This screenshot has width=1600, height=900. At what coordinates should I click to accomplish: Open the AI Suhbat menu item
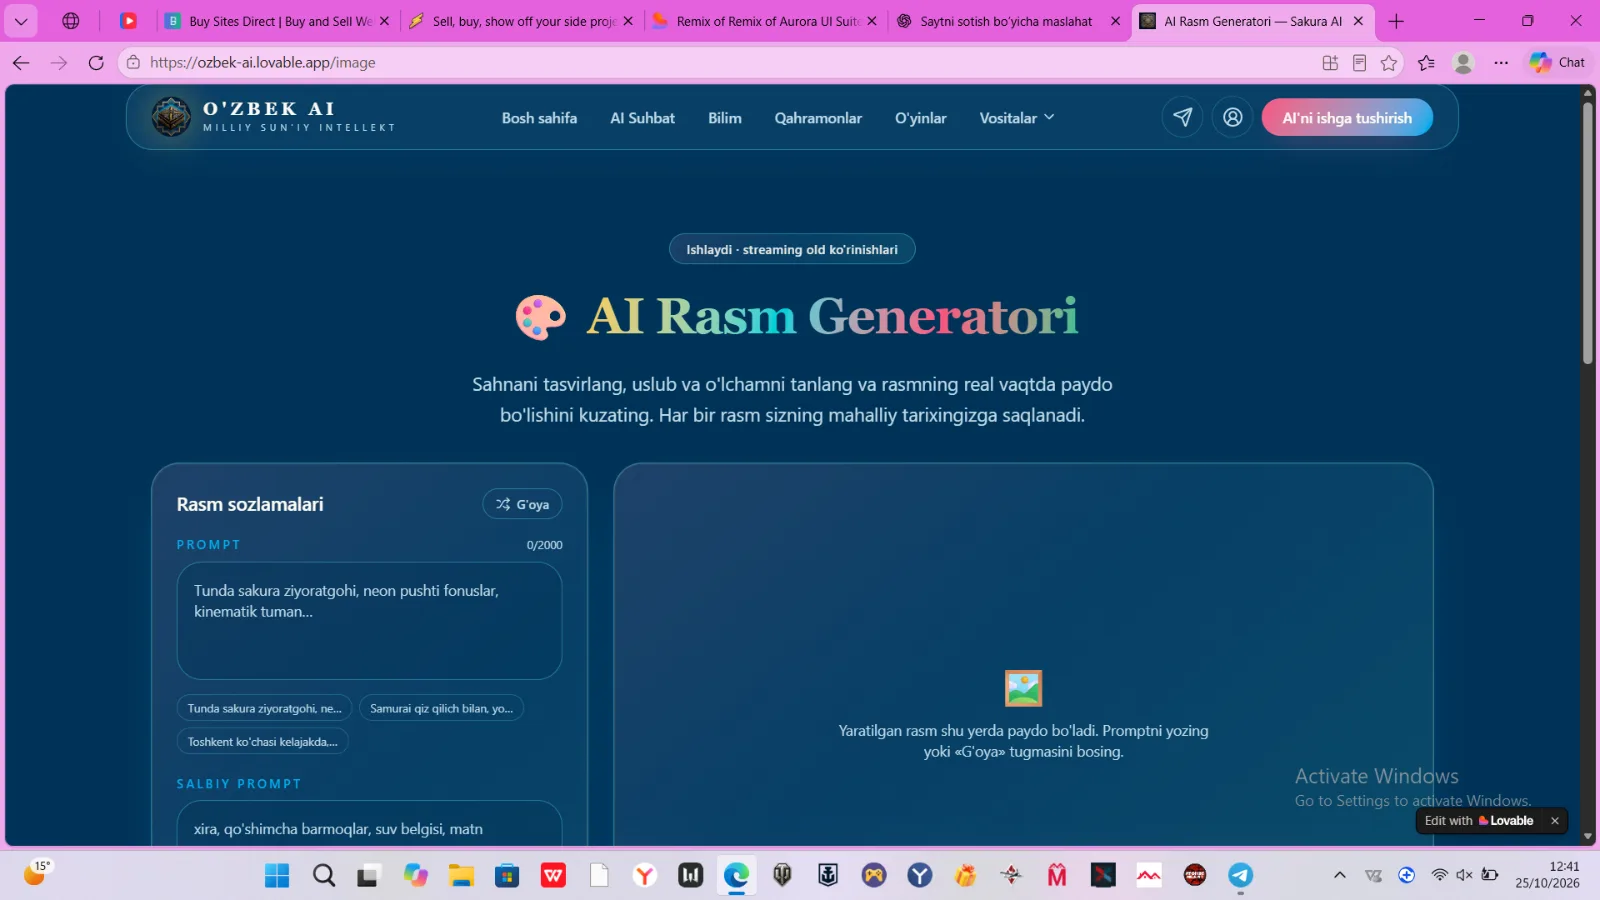point(642,118)
